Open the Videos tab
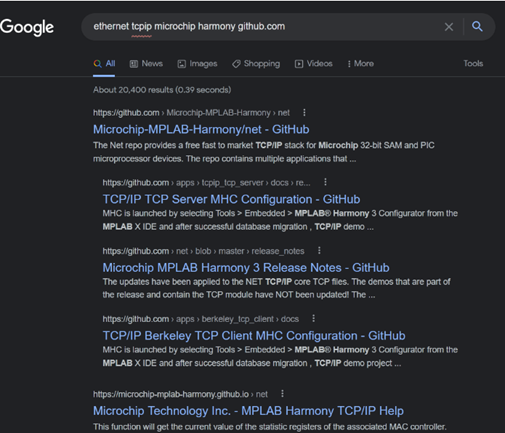This screenshot has height=433, width=505. coord(313,64)
